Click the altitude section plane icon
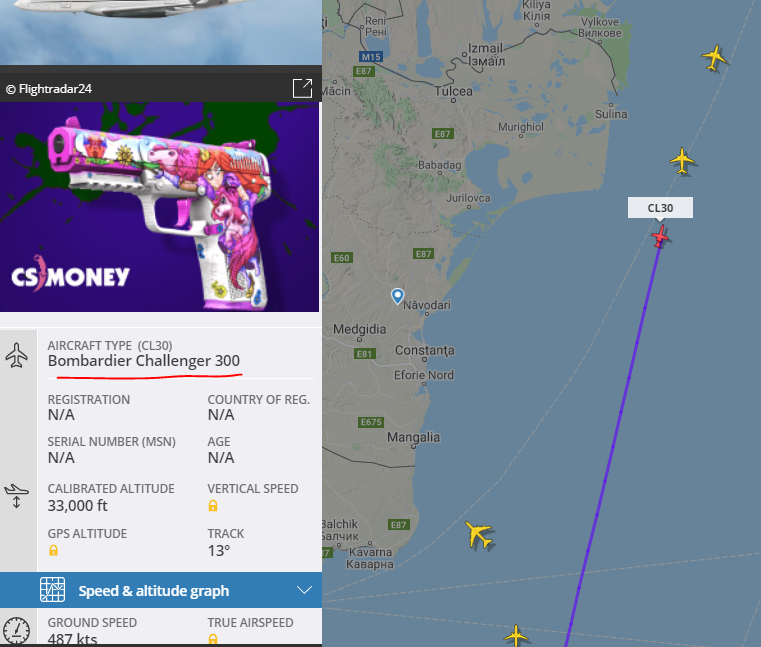Image resolution: width=761 pixels, height=647 pixels. [17, 496]
